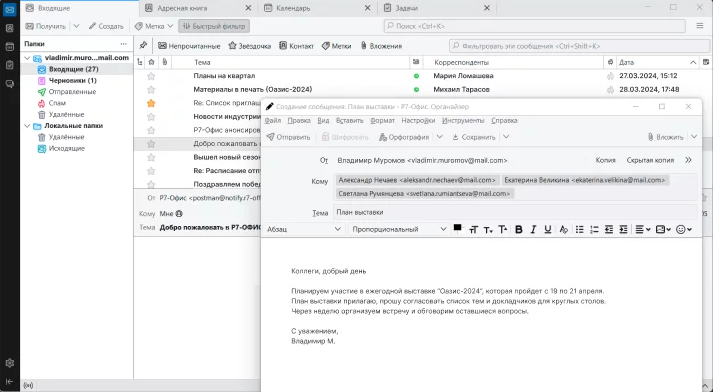The width and height of the screenshot is (713, 392).
Task: Open the Получить dropdown arrow
Action: pyautogui.click(x=76, y=26)
